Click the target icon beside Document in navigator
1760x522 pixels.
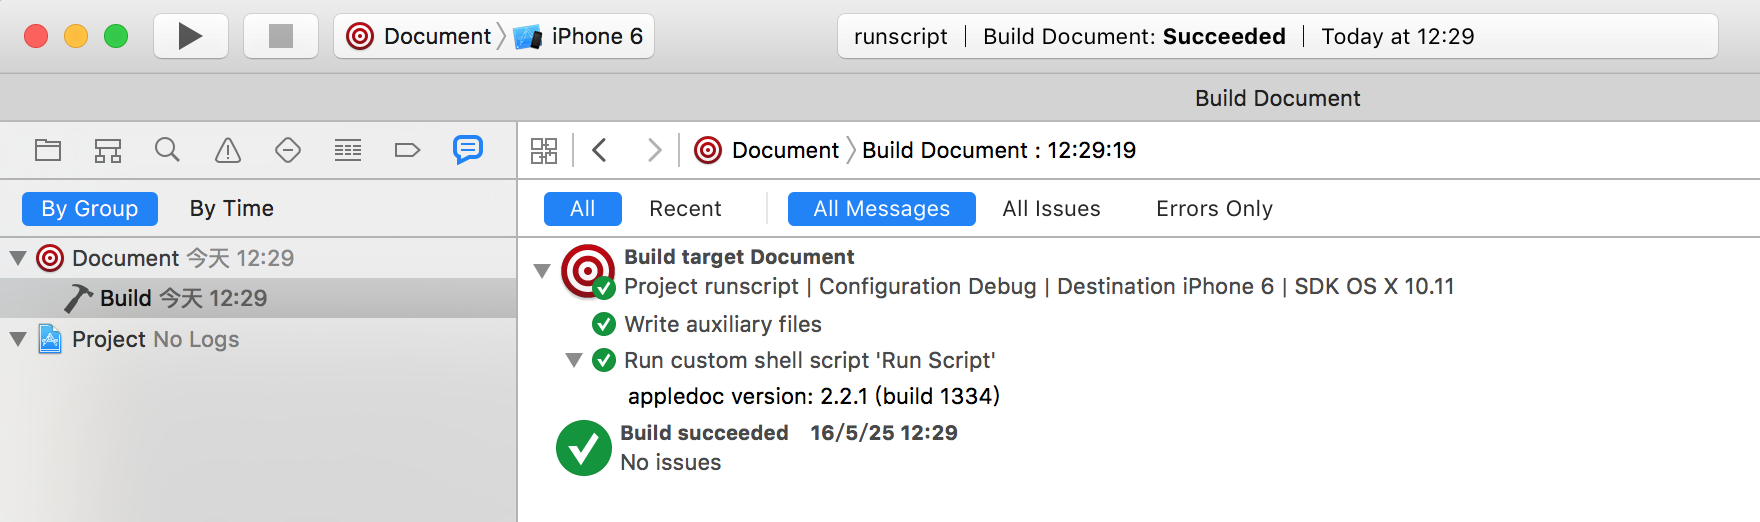(x=50, y=258)
